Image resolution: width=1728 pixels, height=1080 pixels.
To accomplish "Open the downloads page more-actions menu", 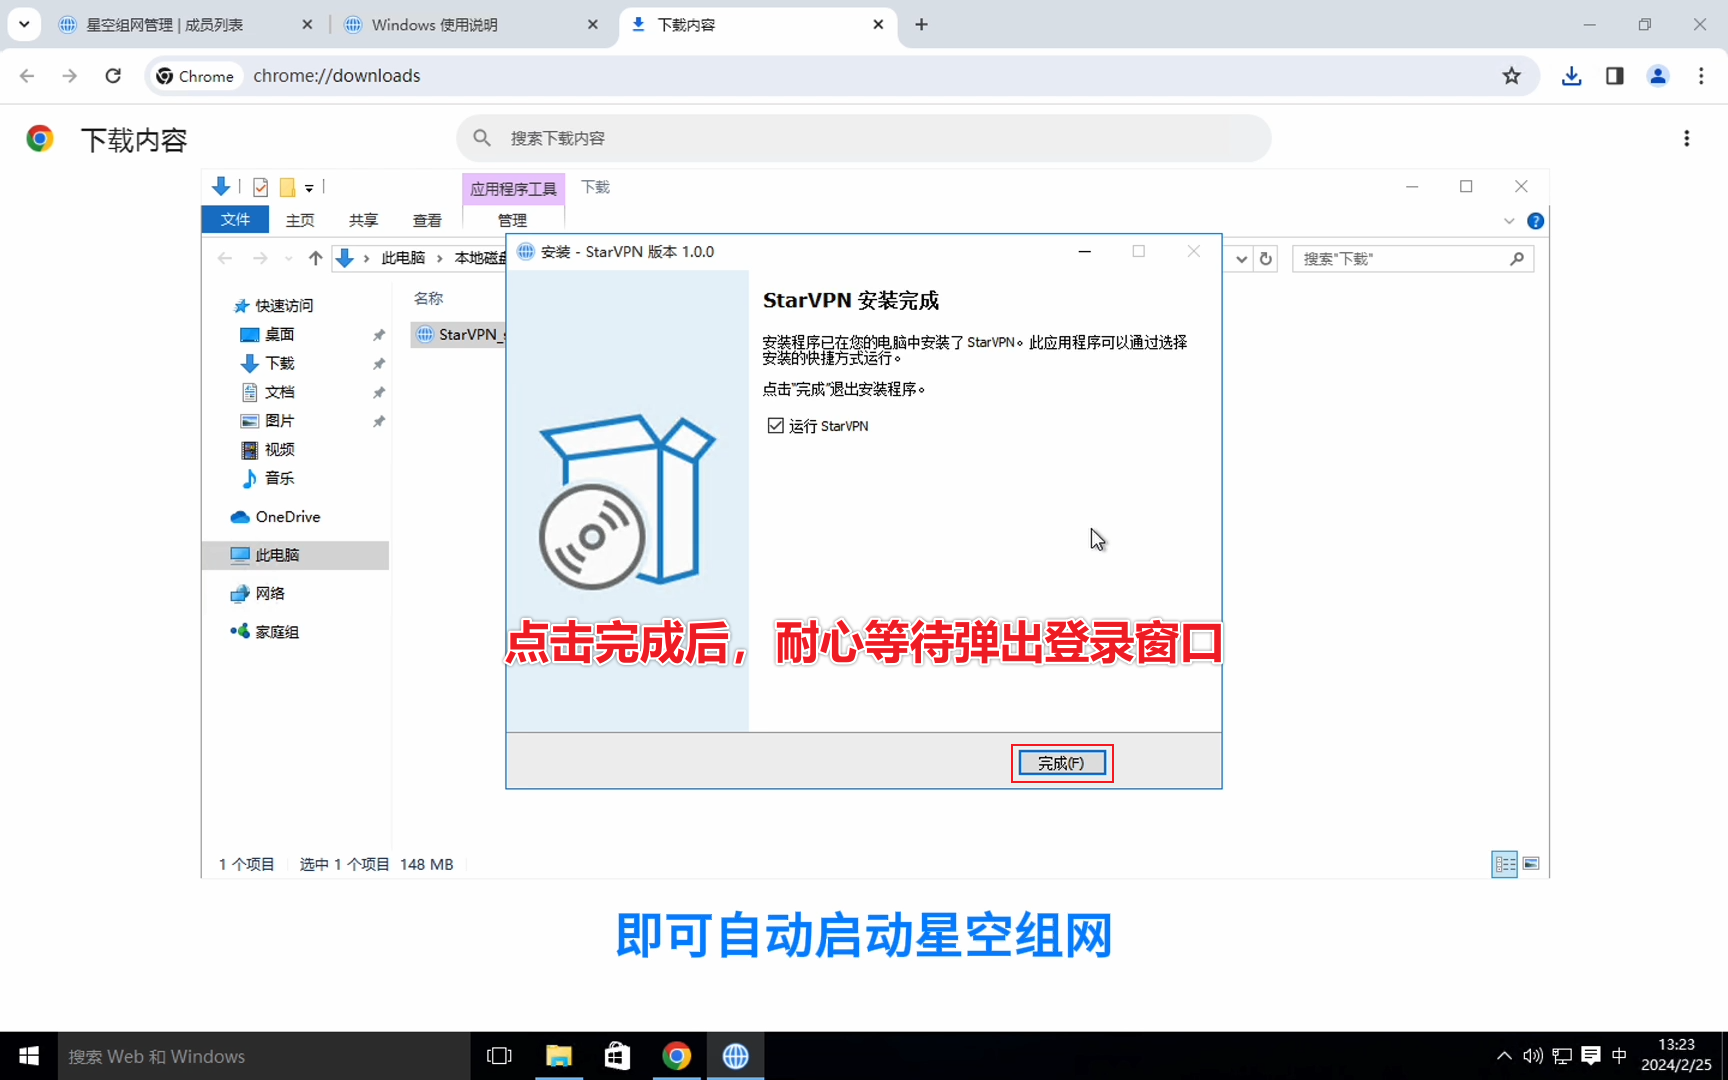I will tap(1686, 138).
